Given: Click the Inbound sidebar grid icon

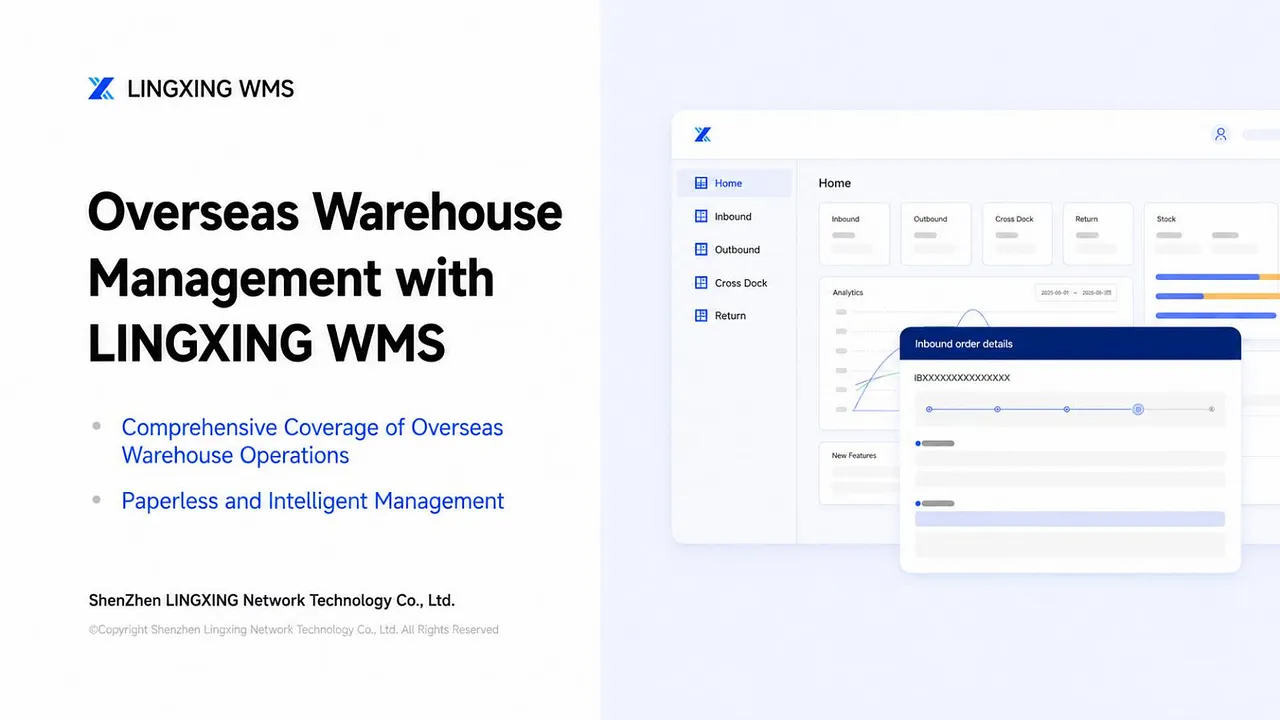Looking at the screenshot, I should (x=701, y=216).
